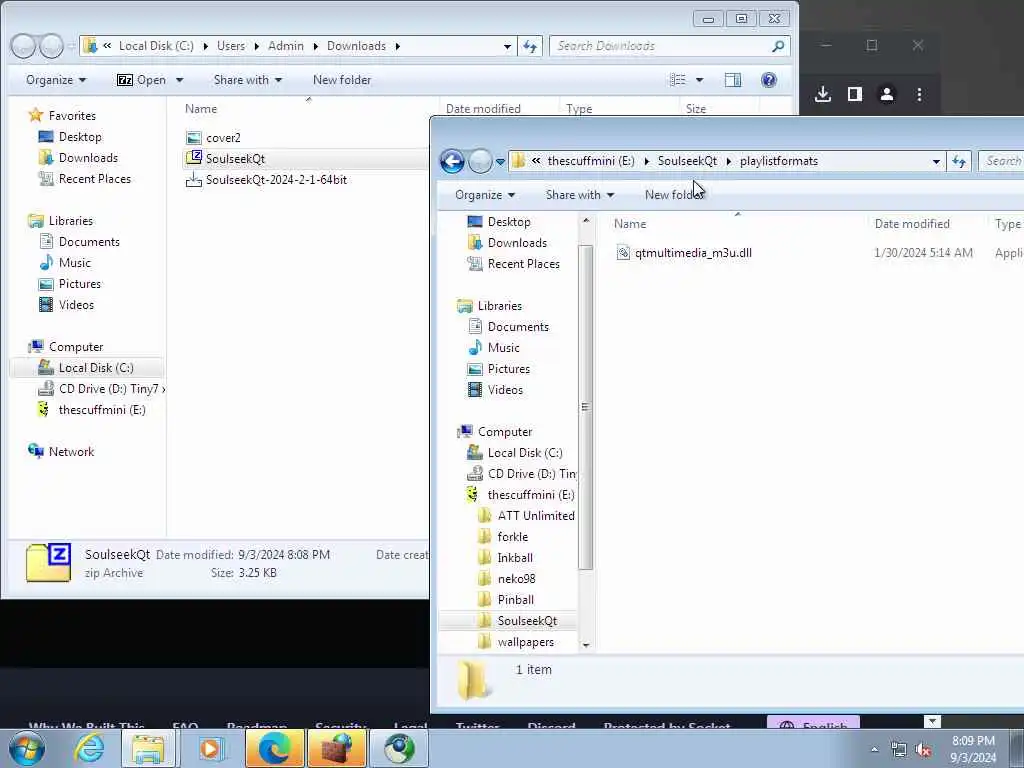This screenshot has height=768, width=1024.
Task: Click Favorites star in the Downloads window sidebar
Action: pos(36,116)
